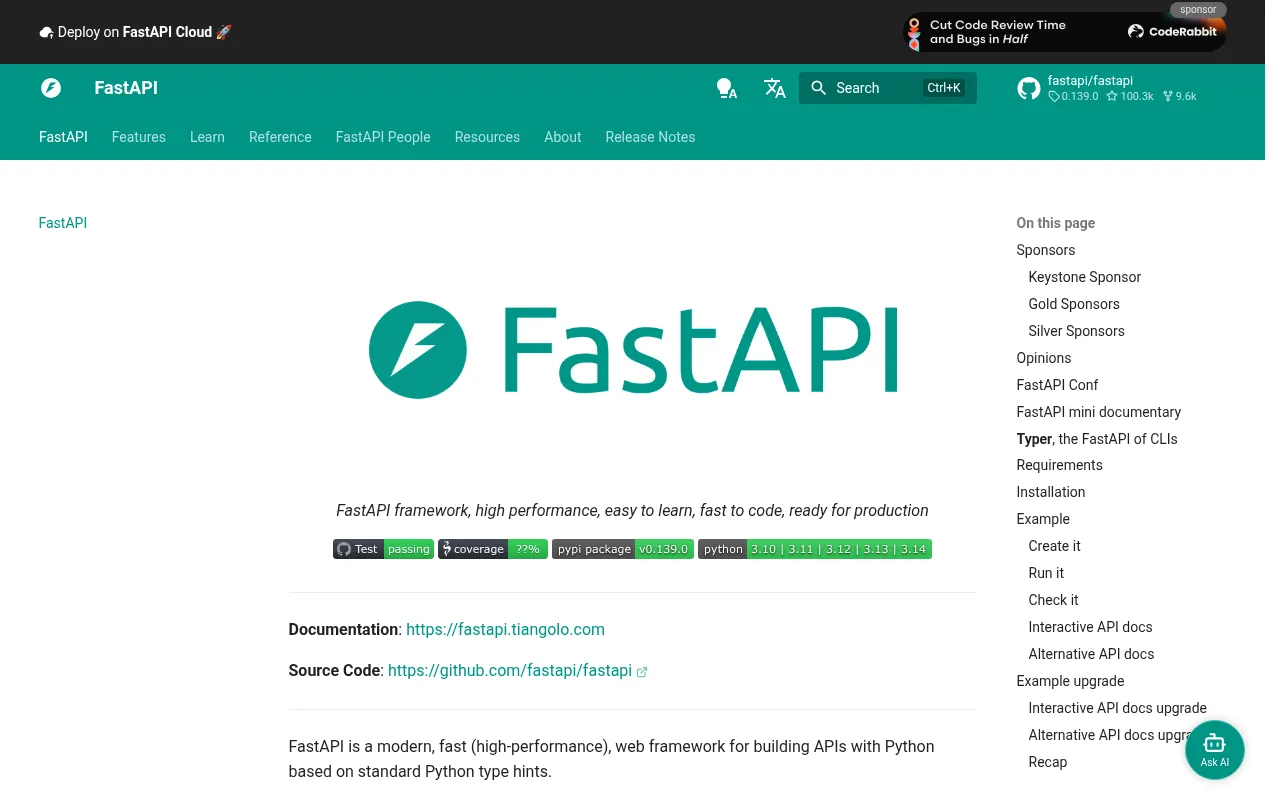Open the language translation selector
The height and width of the screenshot is (800, 1280).
(775, 88)
